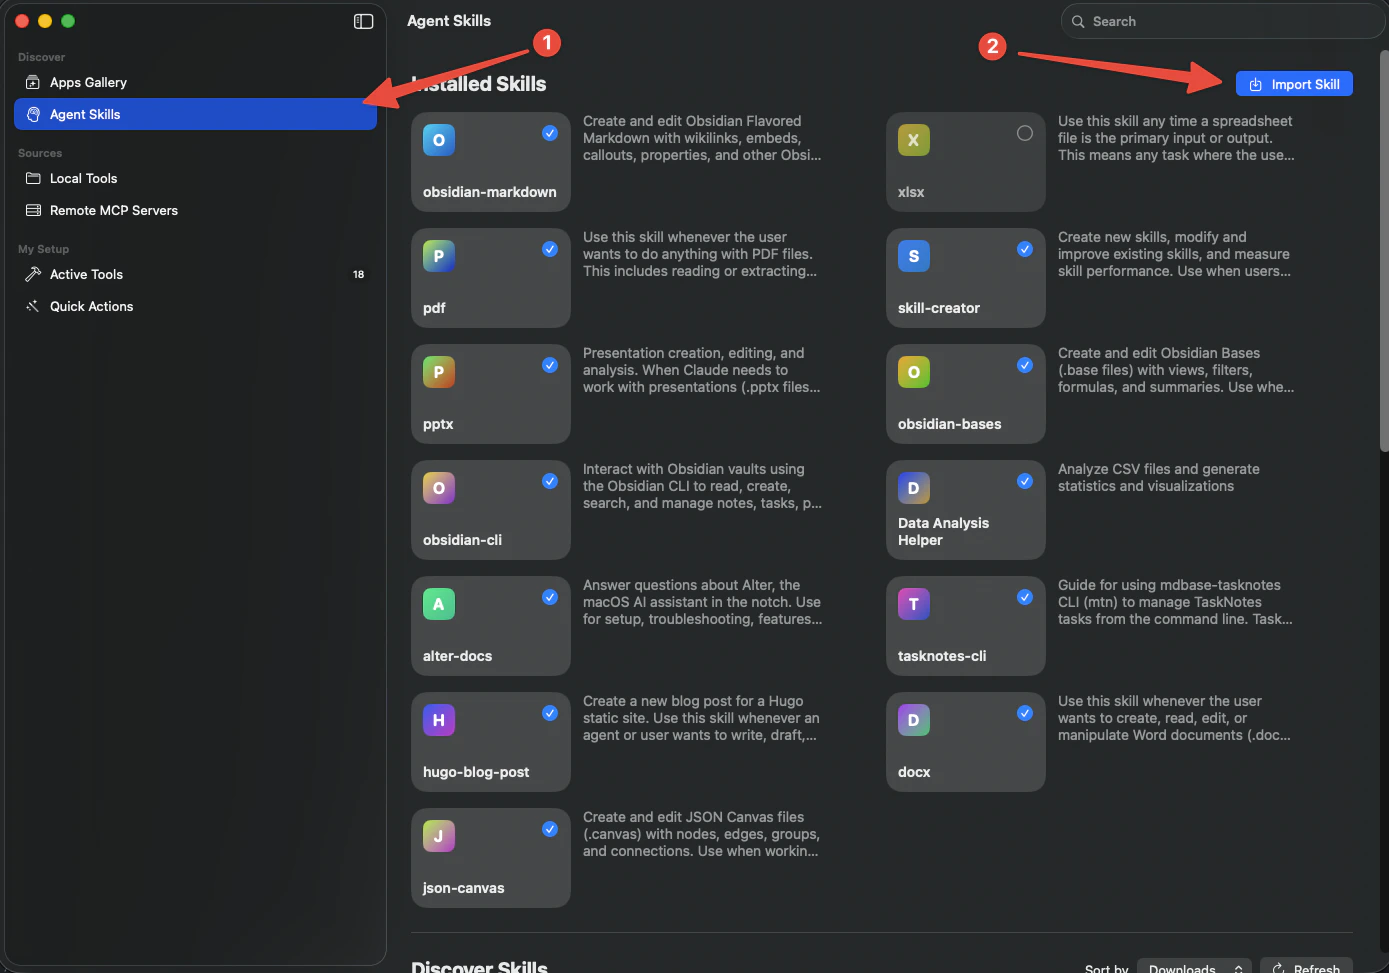Click the vertical scrollbar thumb
Image resolution: width=1389 pixels, height=973 pixels.
point(1384,250)
